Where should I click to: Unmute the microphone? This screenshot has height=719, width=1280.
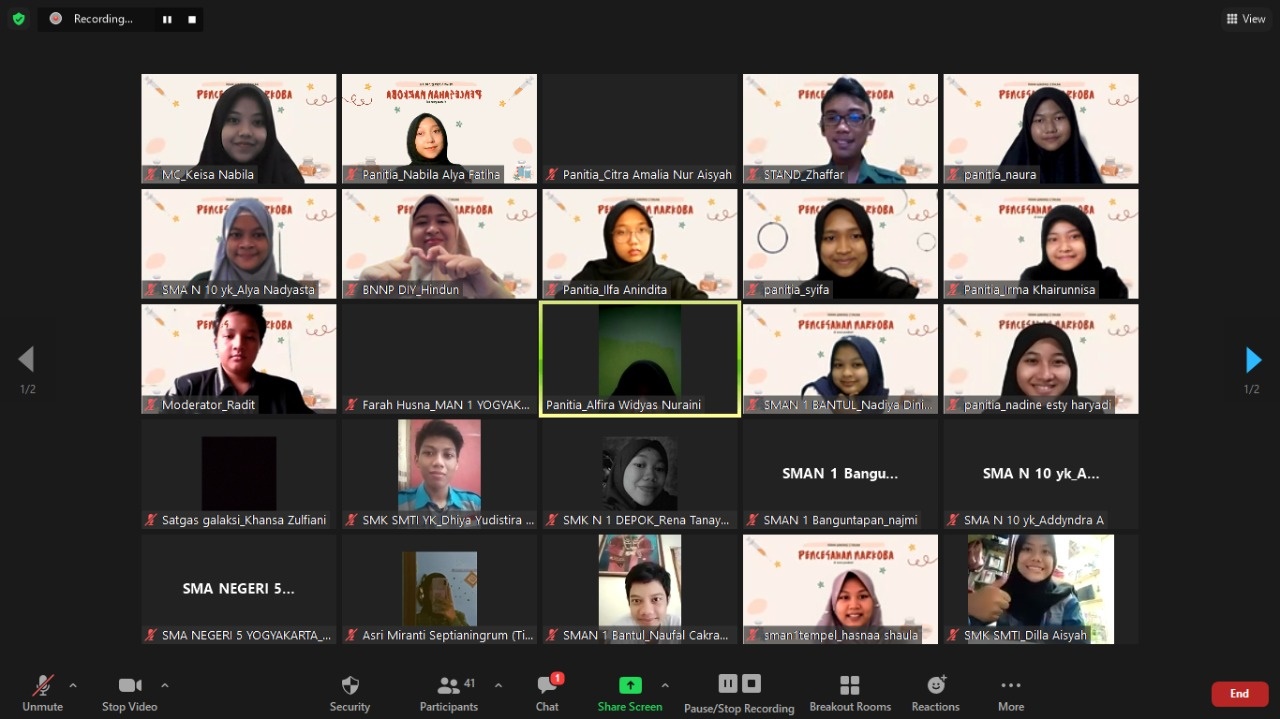point(43,693)
